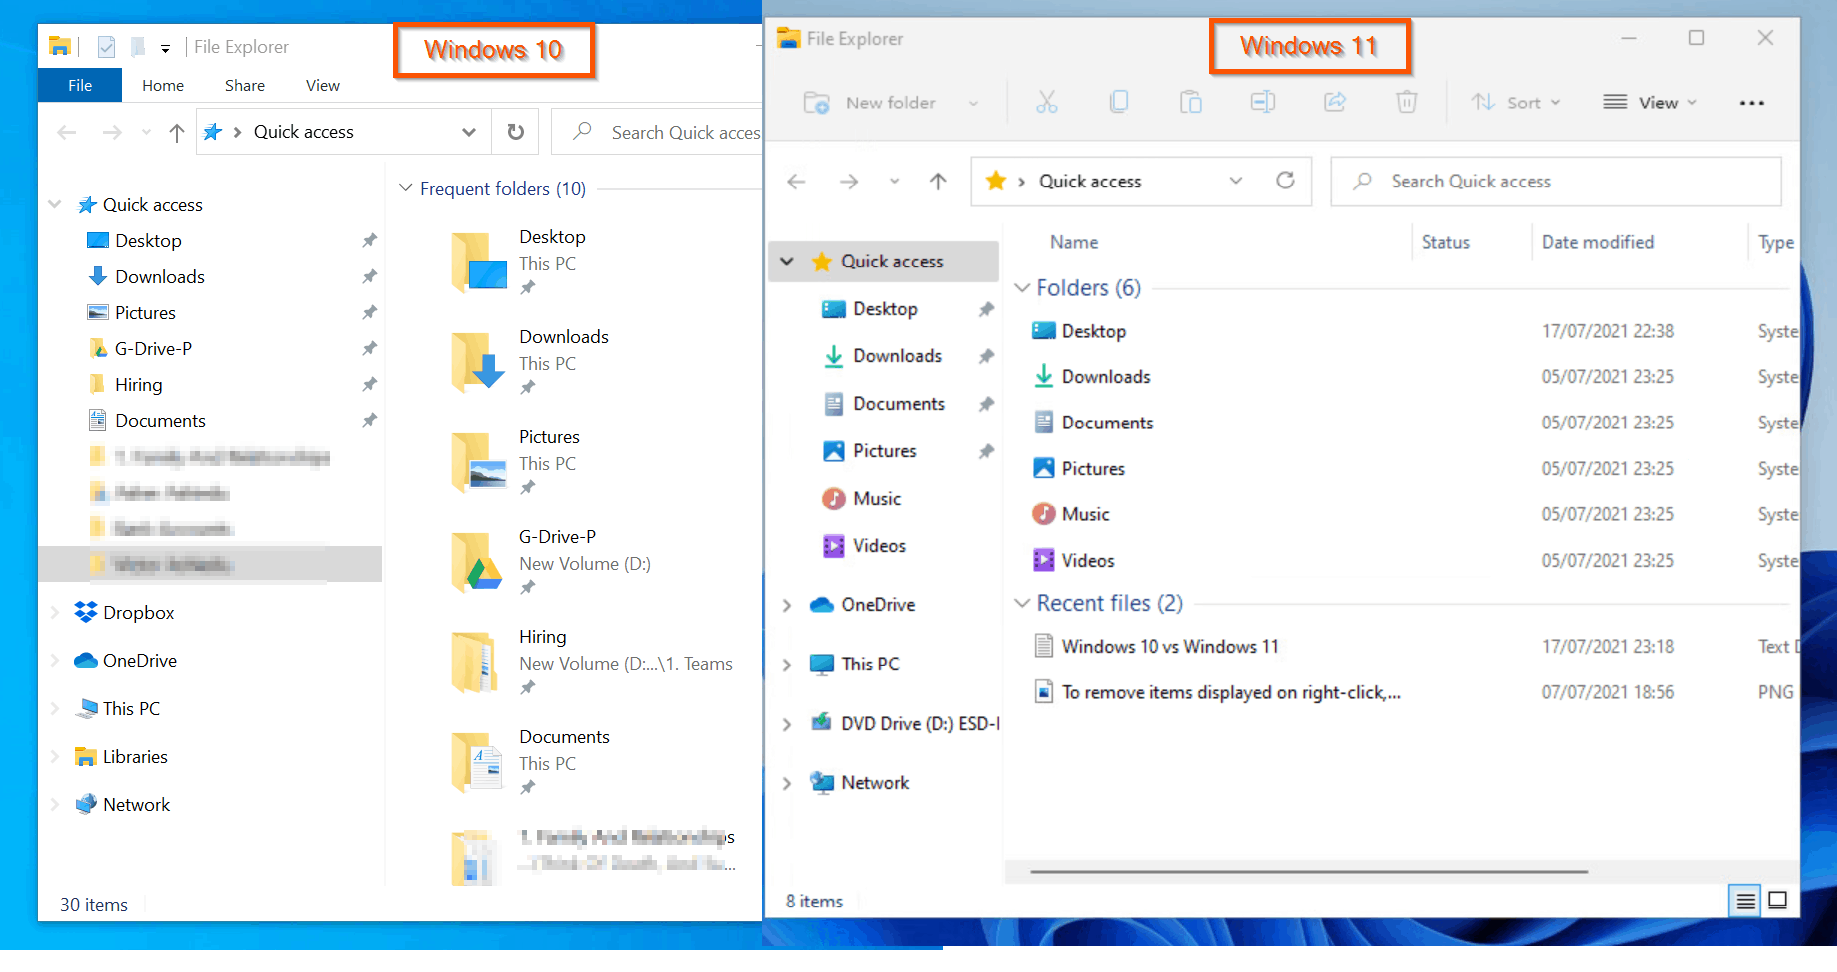Screen dimensions: 1837x972
Task: Unpin Hiring folder in Windows 10 pane
Action: pyautogui.click(x=369, y=384)
